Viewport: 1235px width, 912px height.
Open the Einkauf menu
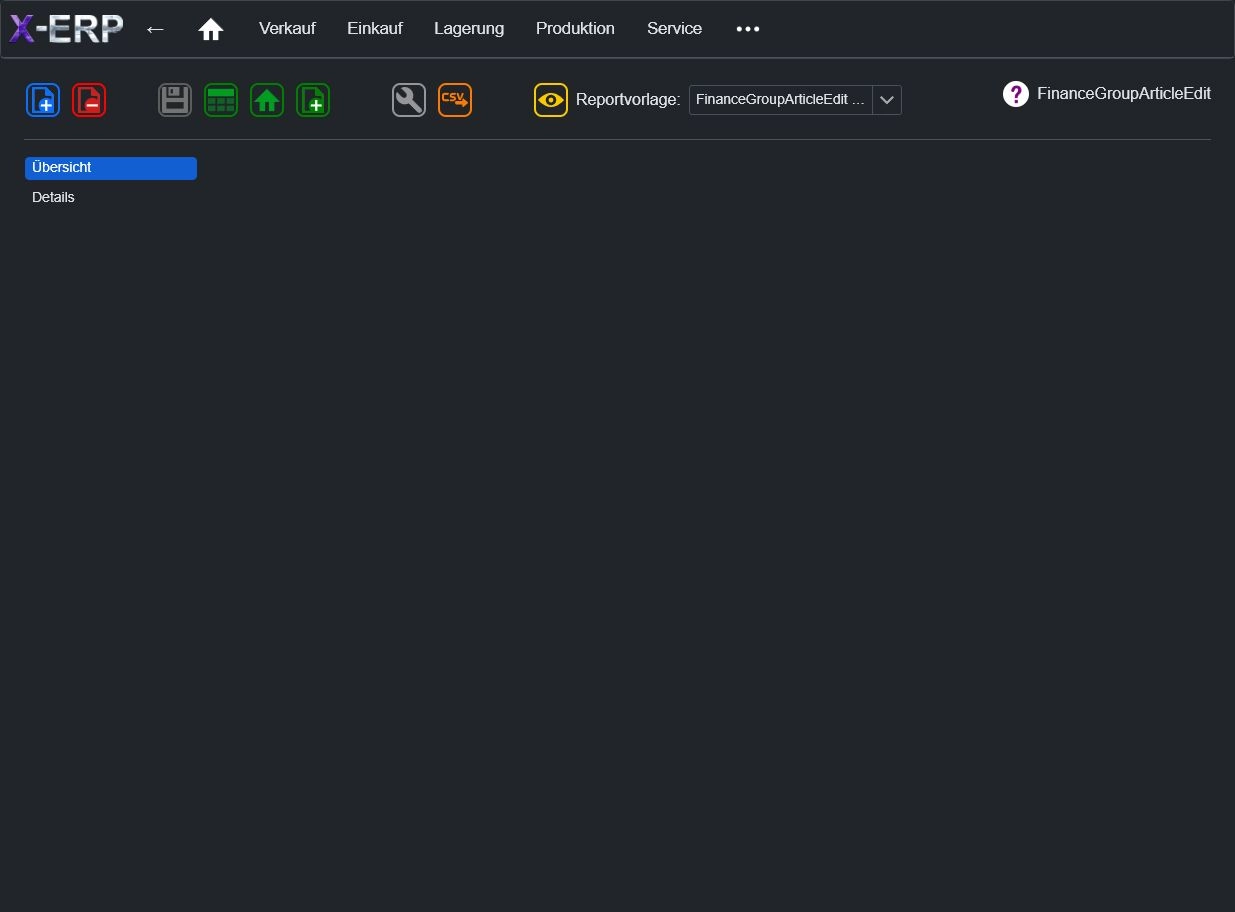(375, 29)
